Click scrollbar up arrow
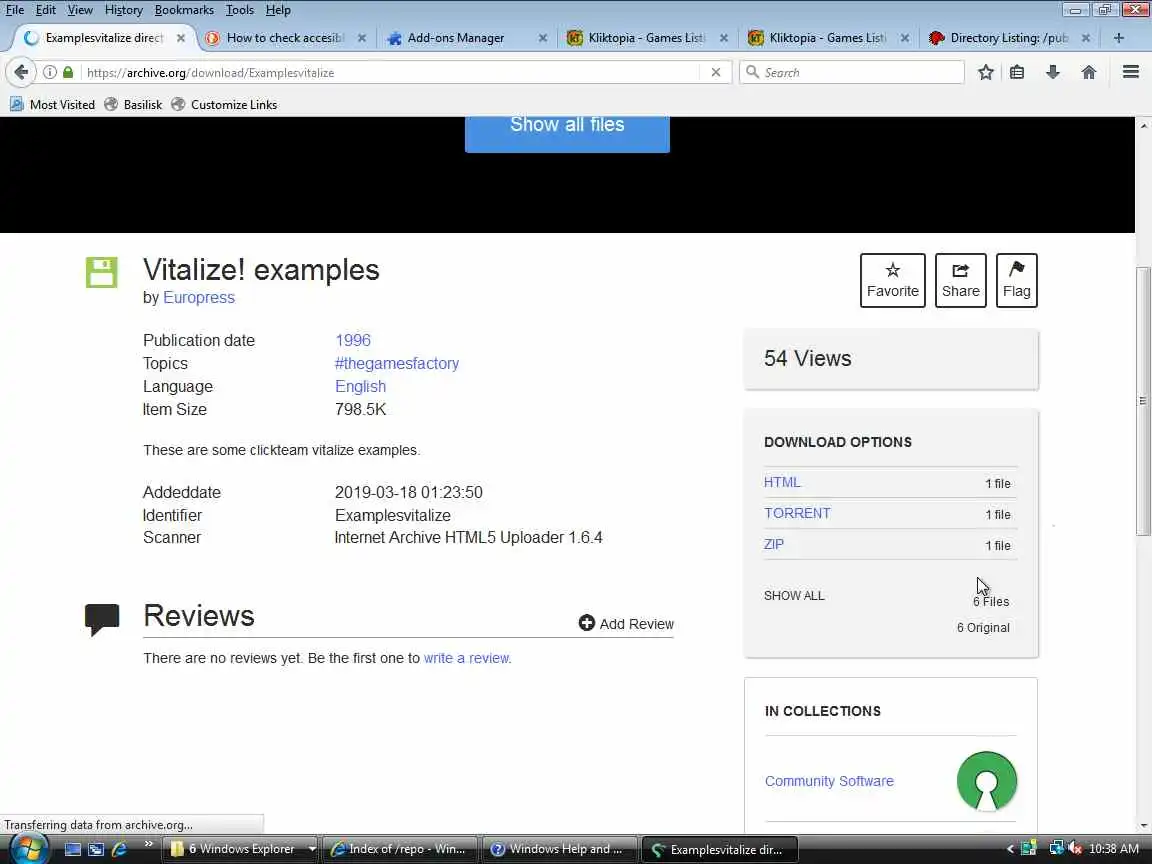The height and width of the screenshot is (864, 1152). [1143, 126]
